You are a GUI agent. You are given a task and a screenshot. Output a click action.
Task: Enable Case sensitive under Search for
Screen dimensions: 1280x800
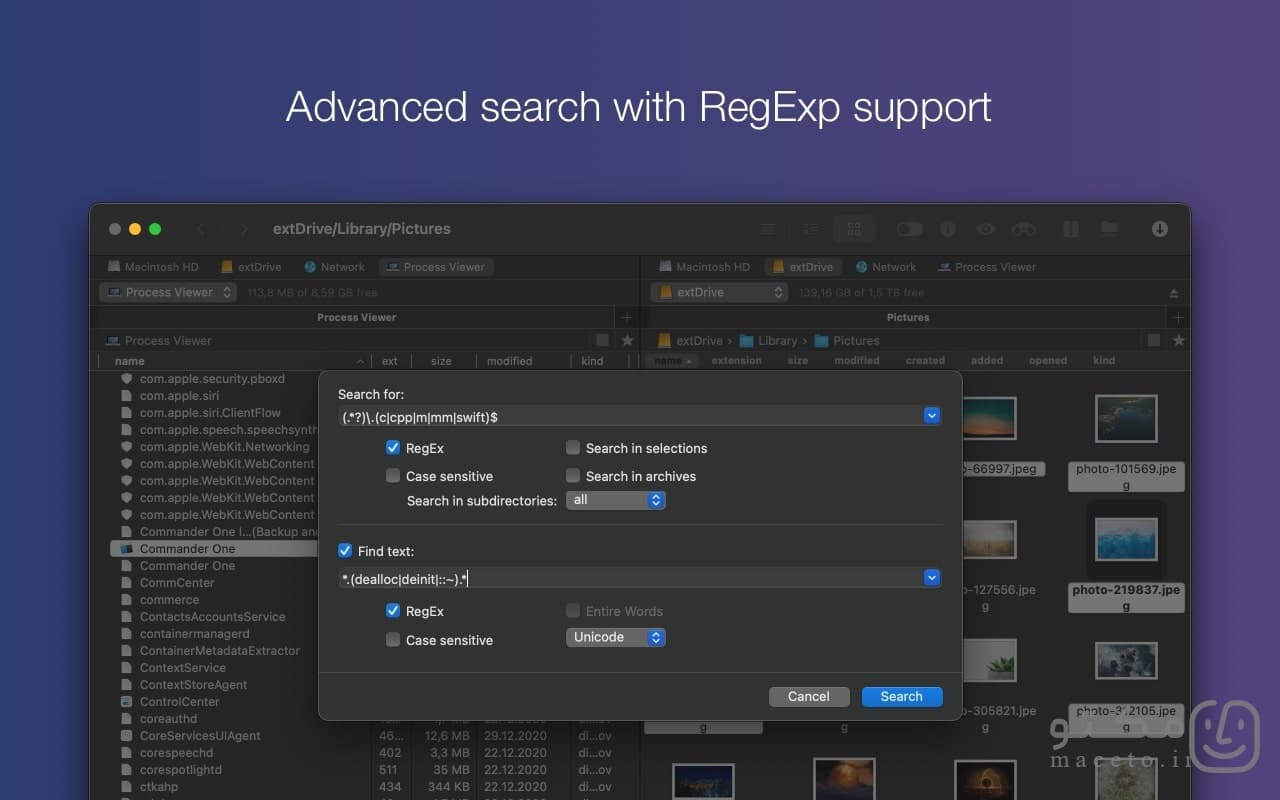click(393, 476)
